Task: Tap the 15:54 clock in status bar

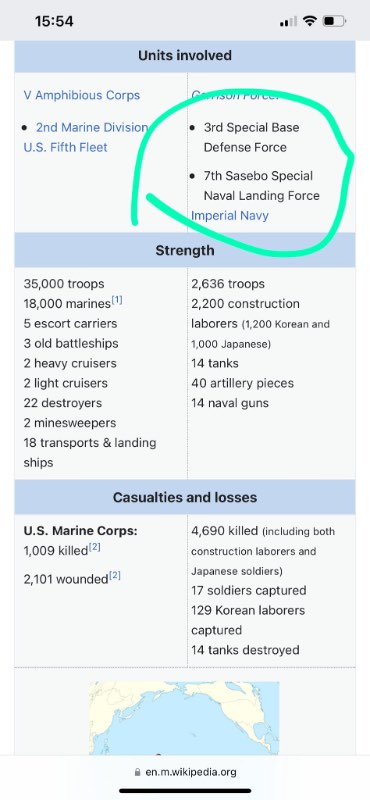Action: [x=54, y=21]
